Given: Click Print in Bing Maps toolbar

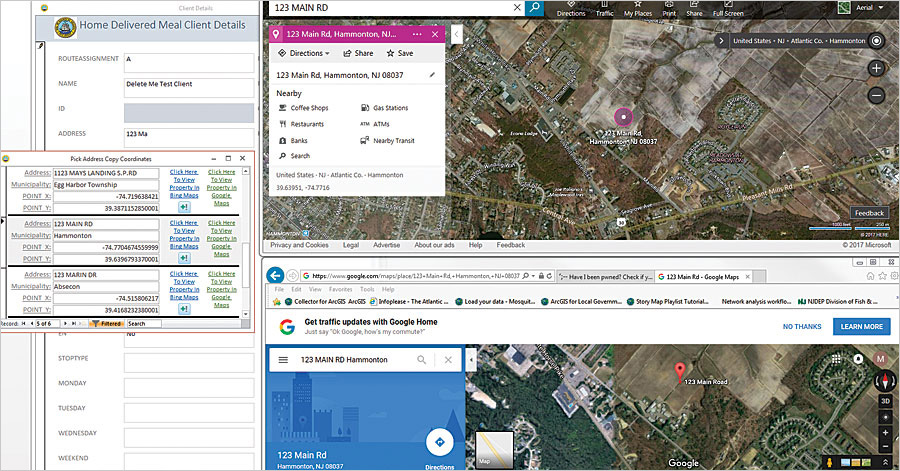Looking at the screenshot, I should 669,9.
